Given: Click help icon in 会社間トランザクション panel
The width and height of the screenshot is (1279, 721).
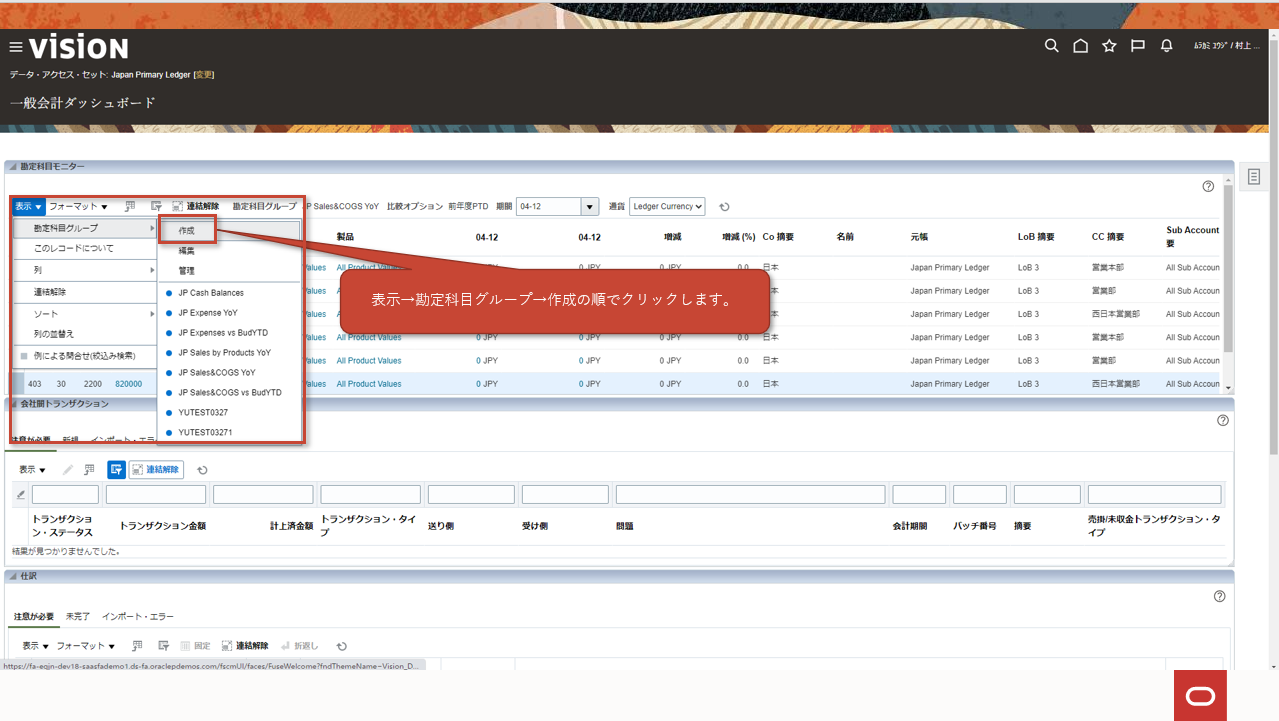Looking at the screenshot, I should coord(1222,420).
